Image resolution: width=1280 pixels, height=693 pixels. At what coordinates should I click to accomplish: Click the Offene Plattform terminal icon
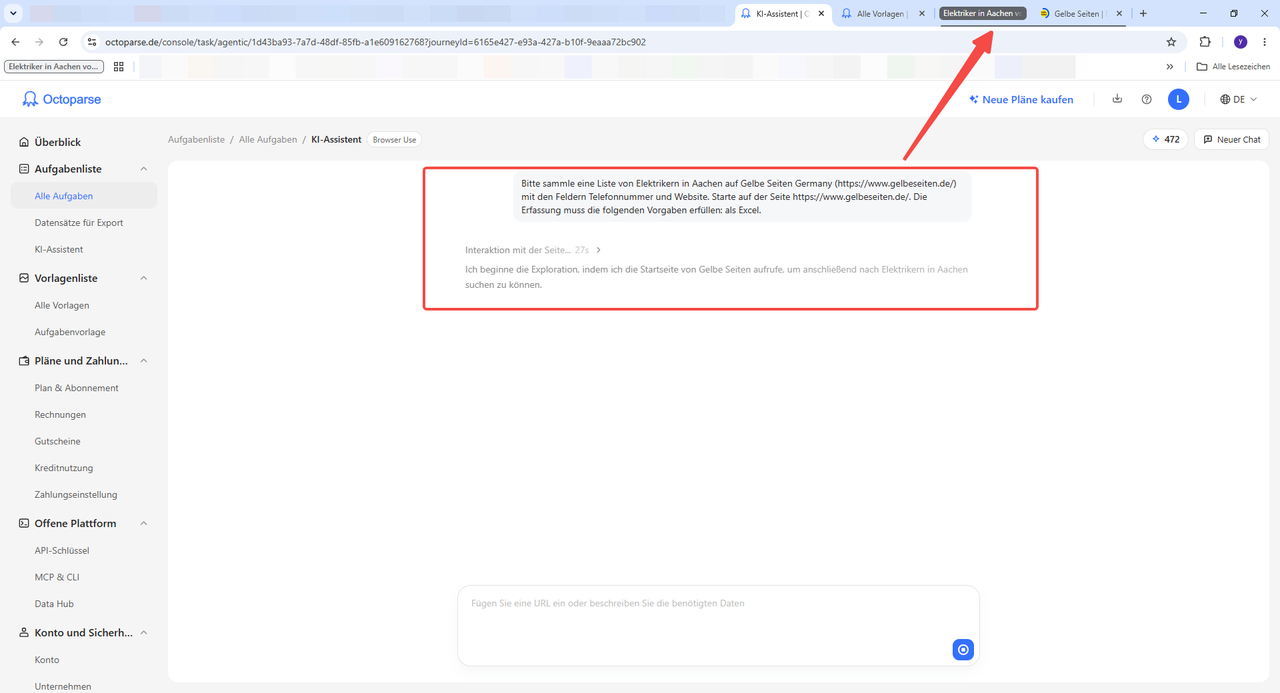[x=25, y=523]
